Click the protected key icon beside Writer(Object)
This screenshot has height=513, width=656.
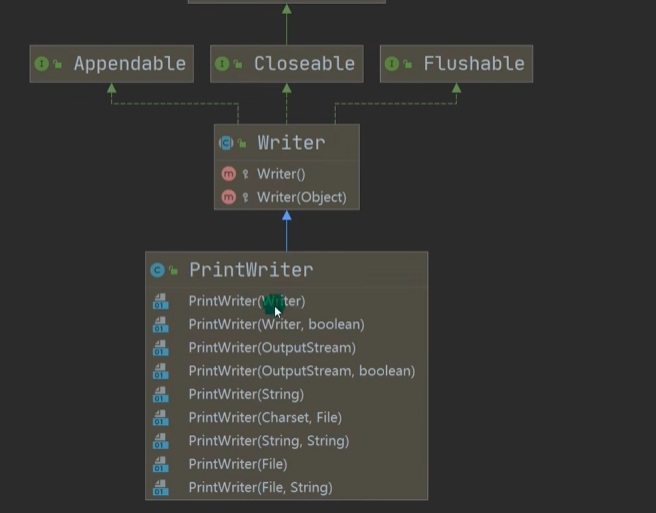pyautogui.click(x=246, y=197)
